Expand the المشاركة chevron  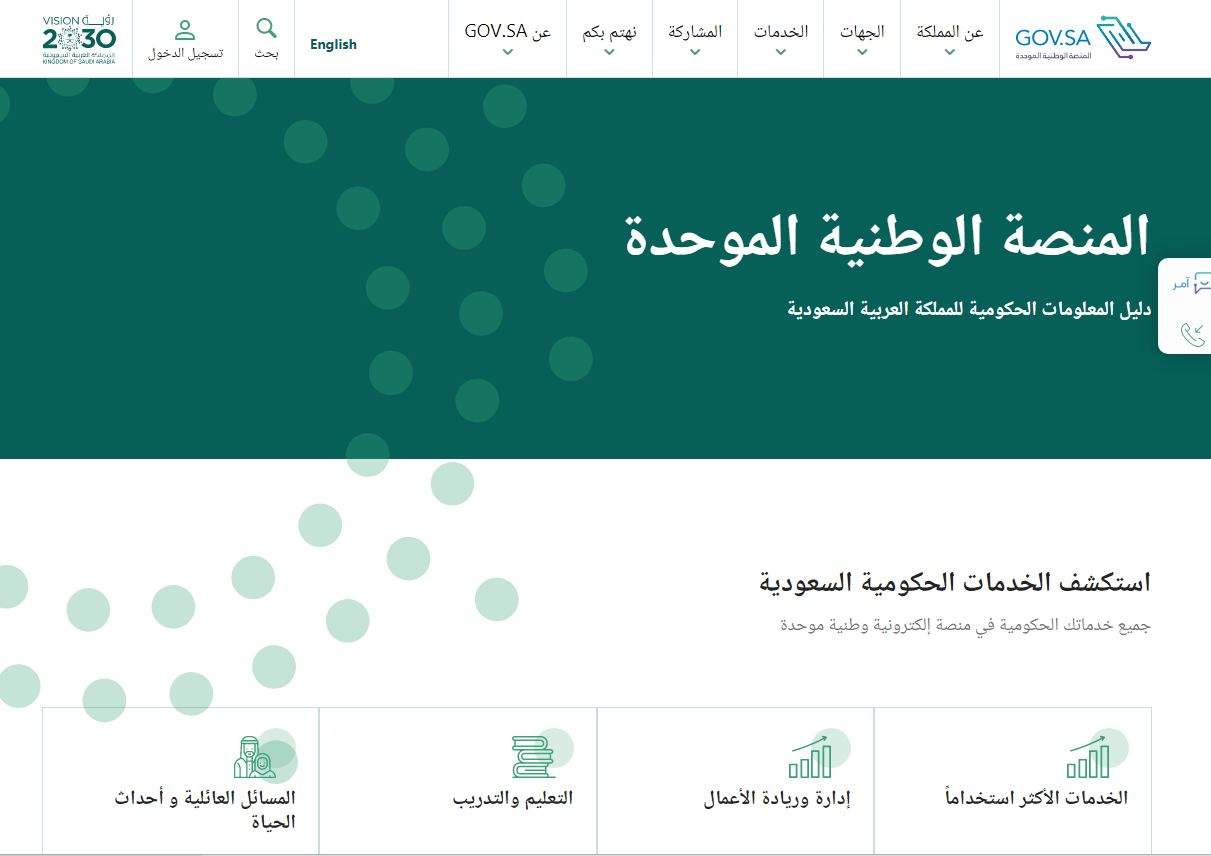695,52
